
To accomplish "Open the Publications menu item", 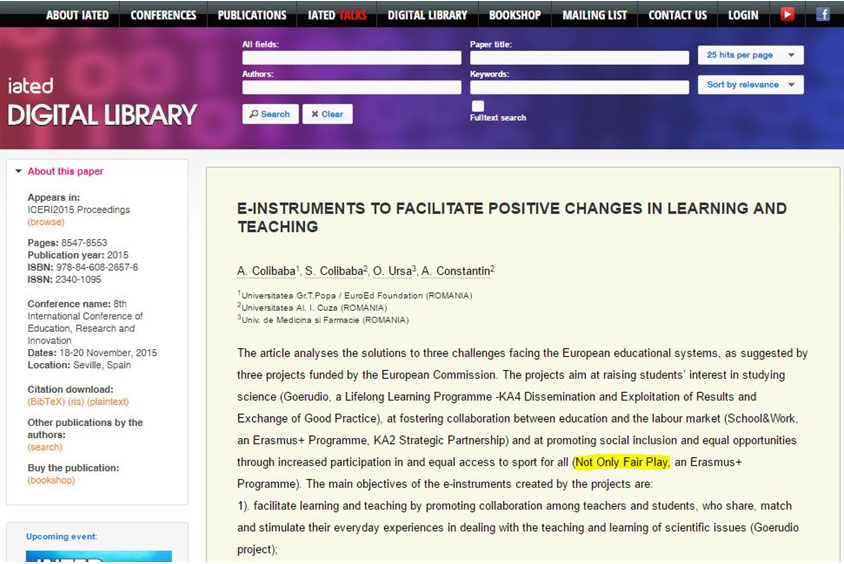I will 252,15.
